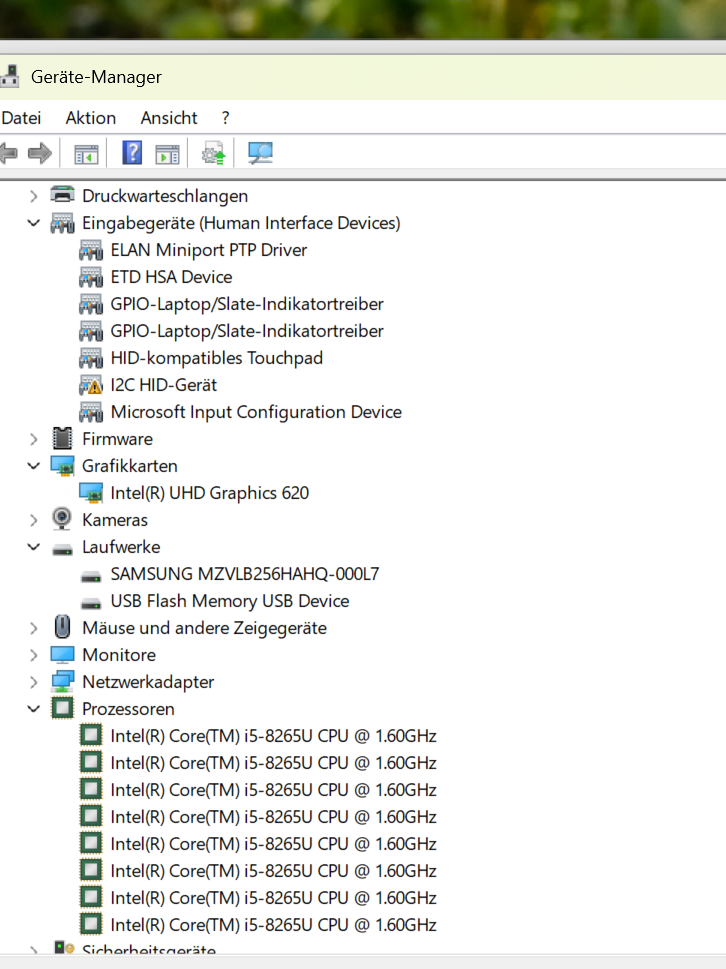Click the ETD HSA Device icon

91,277
